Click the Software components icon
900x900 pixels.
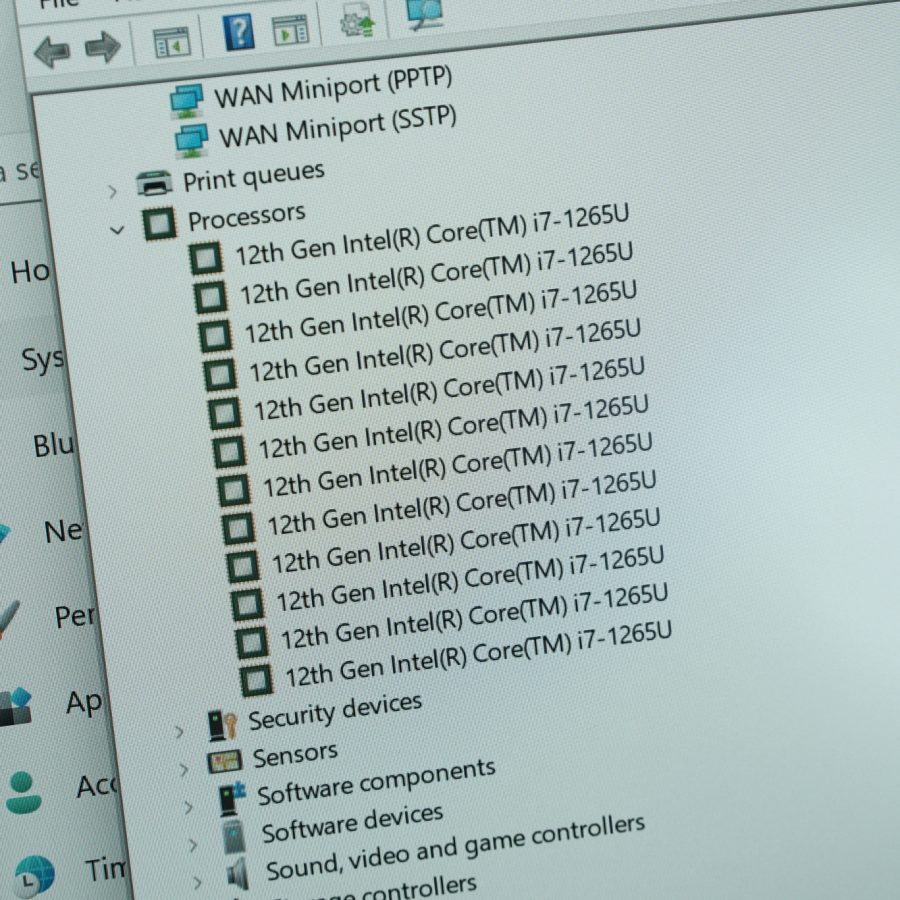(232, 798)
